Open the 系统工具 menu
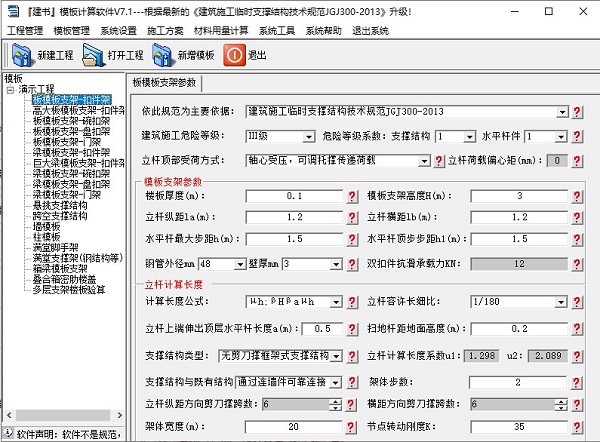This screenshot has height=442, width=600. pyautogui.click(x=277, y=31)
